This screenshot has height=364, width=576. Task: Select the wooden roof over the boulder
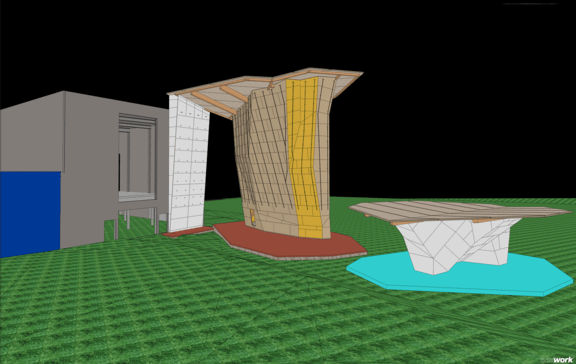click(x=459, y=212)
